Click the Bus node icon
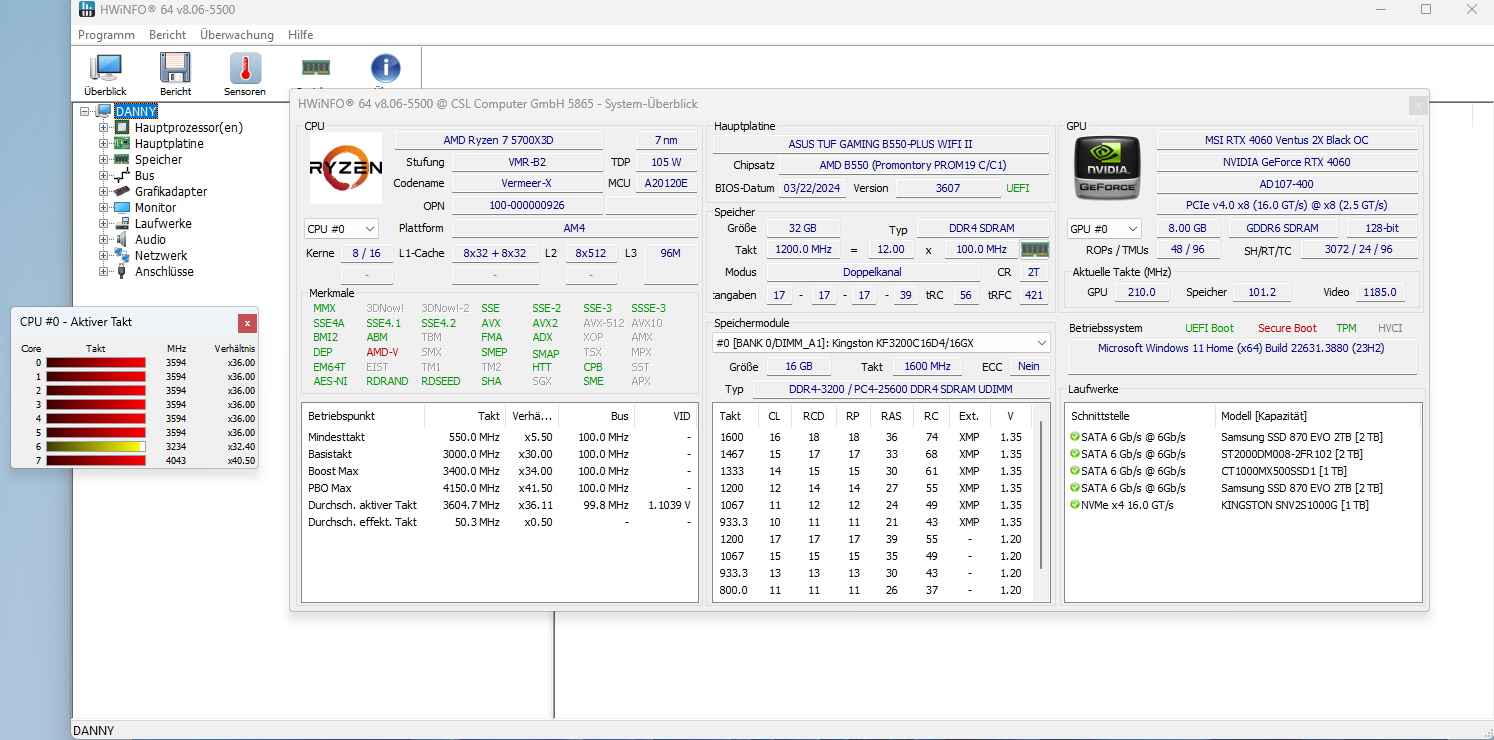Viewport: 1494px width, 740px height. [x=122, y=176]
